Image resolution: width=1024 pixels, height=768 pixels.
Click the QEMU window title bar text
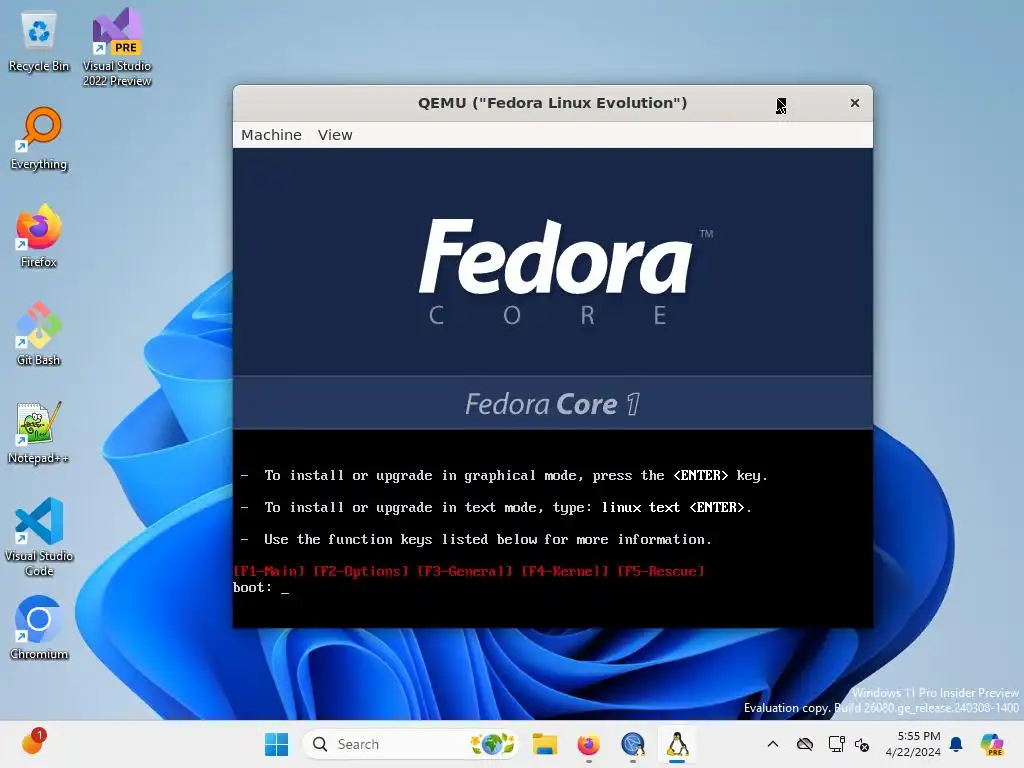[x=552, y=103]
